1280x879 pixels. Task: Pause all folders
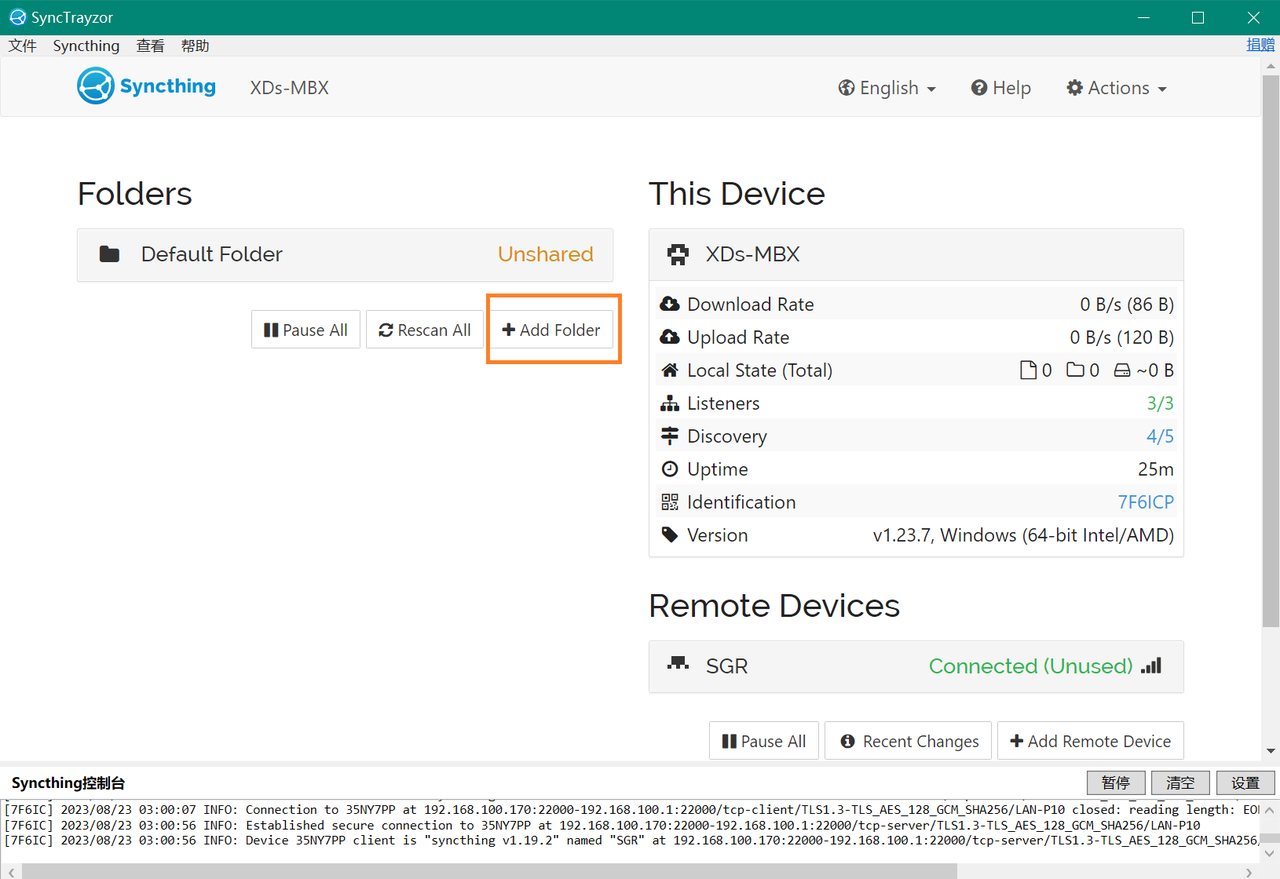306,330
